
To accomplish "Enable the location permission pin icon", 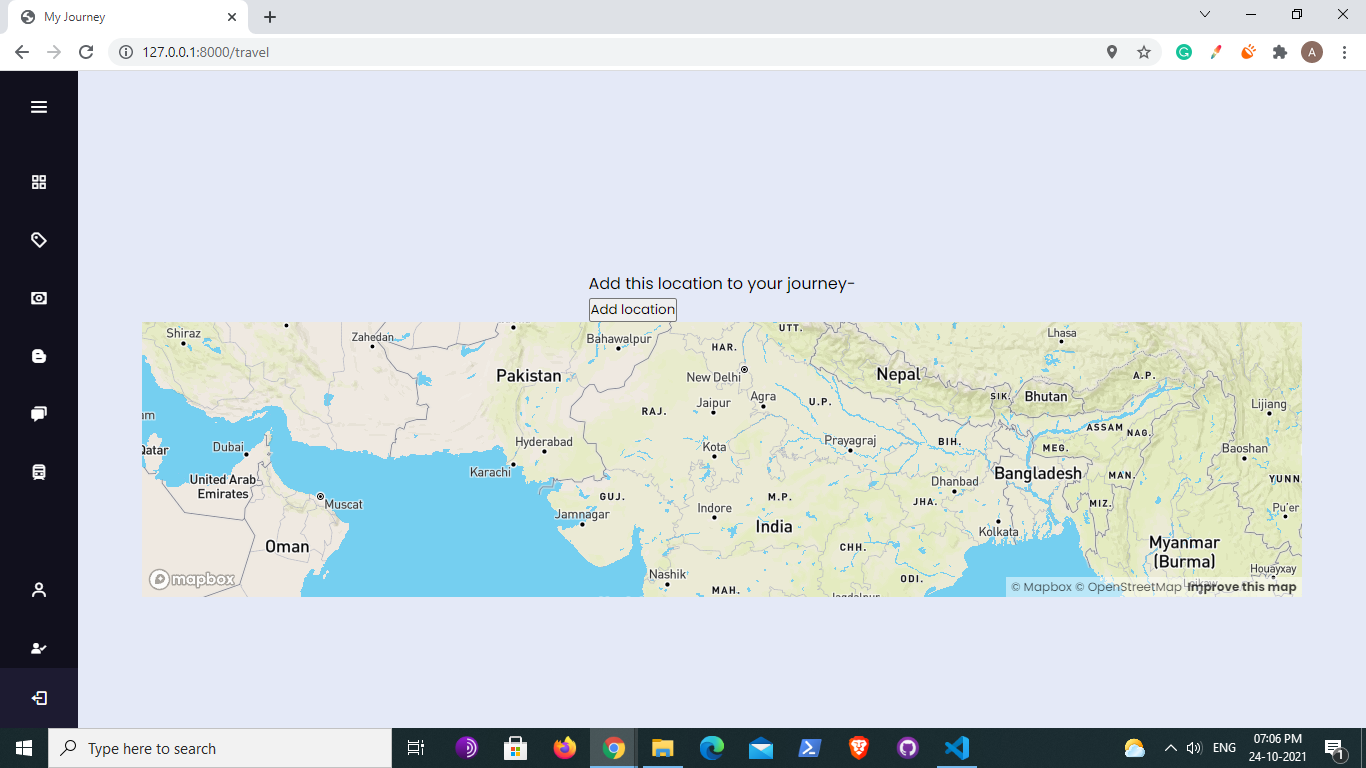I will pos(1111,51).
